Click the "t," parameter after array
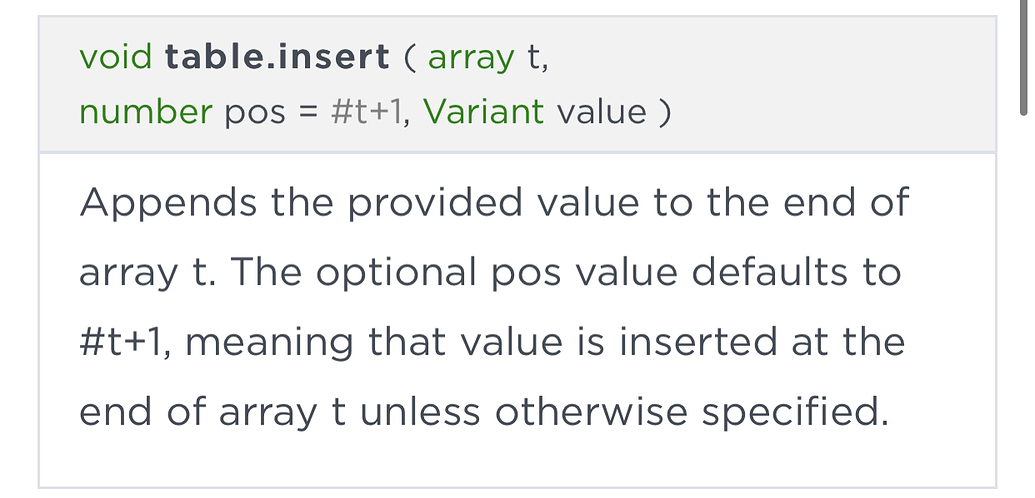 tap(539, 57)
